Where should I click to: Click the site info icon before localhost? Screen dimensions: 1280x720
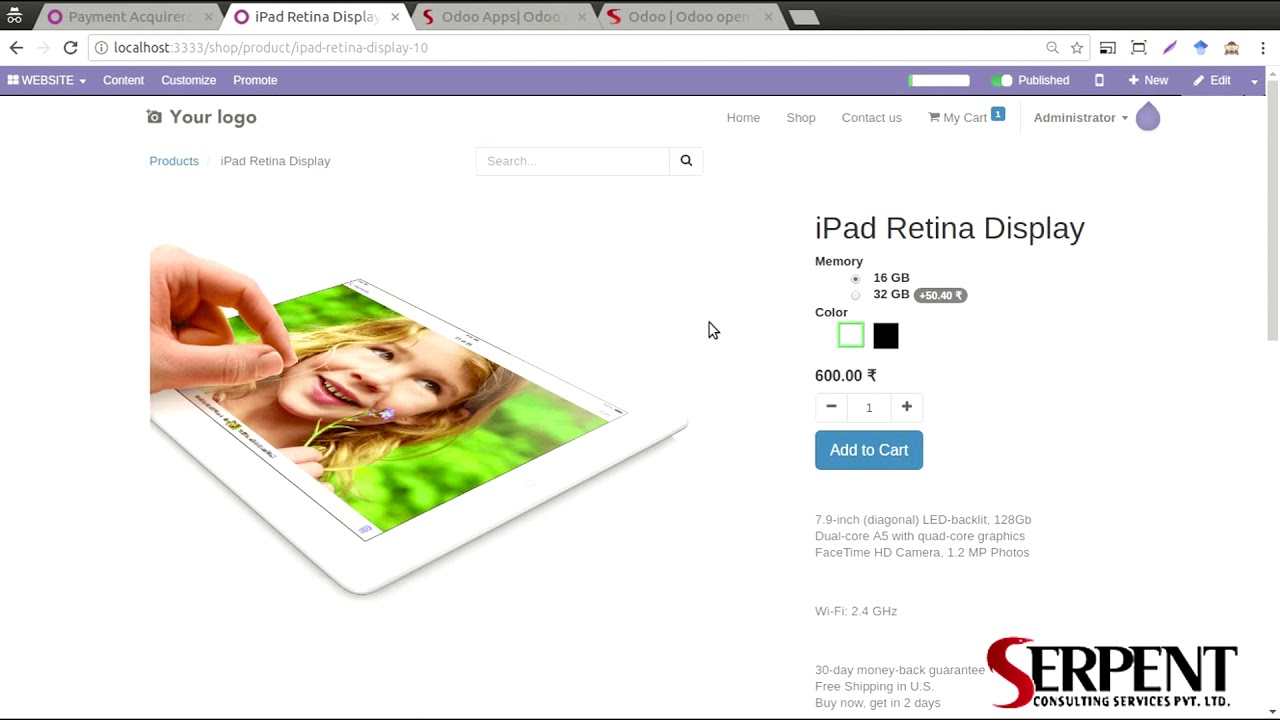click(101, 47)
